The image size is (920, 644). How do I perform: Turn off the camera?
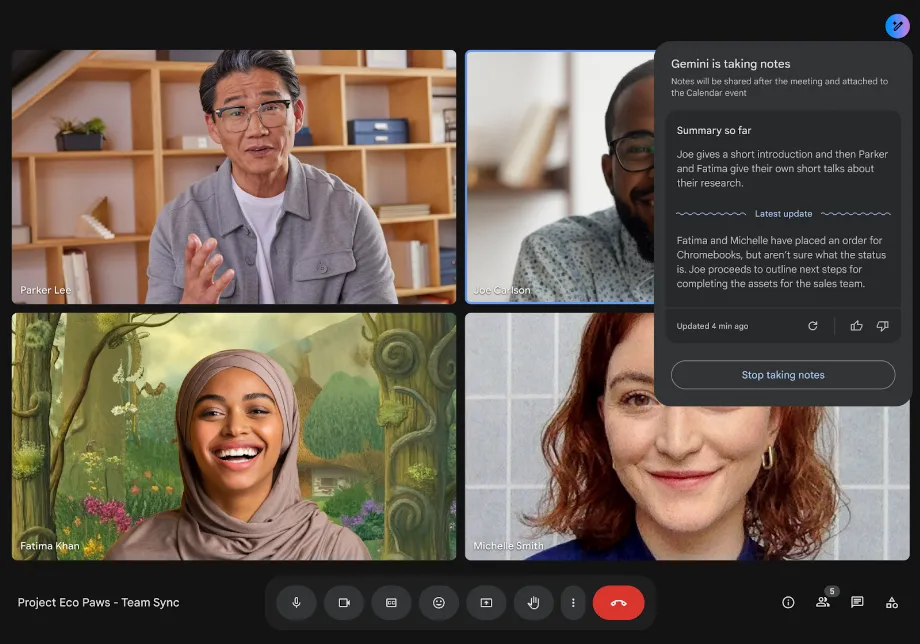point(344,602)
